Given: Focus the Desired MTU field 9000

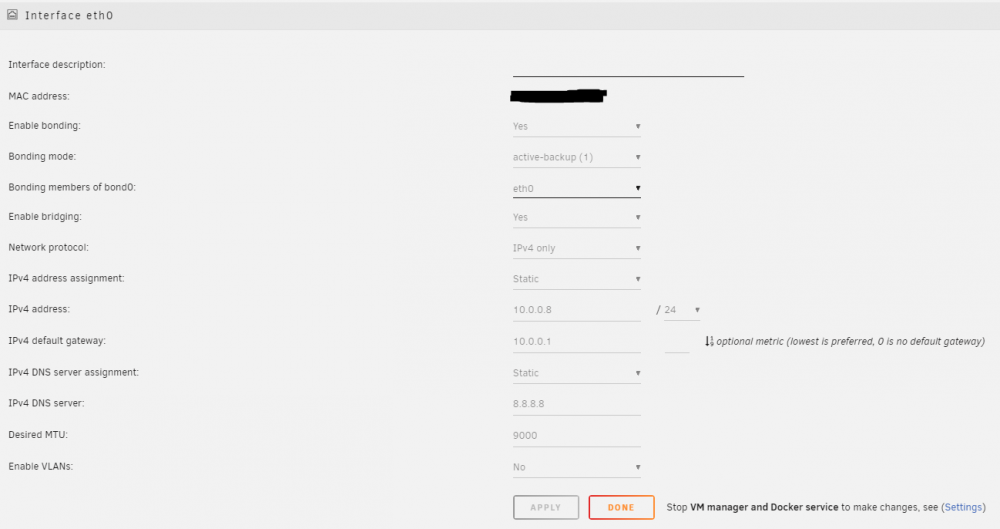Looking at the screenshot, I should pos(577,435).
